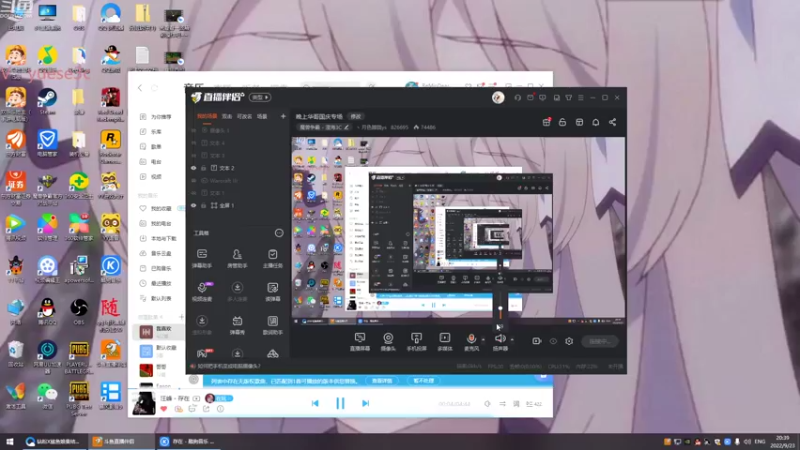Show the 文本 1 source layer
Viewport: 800px width, 450px height.
click(x=193, y=193)
